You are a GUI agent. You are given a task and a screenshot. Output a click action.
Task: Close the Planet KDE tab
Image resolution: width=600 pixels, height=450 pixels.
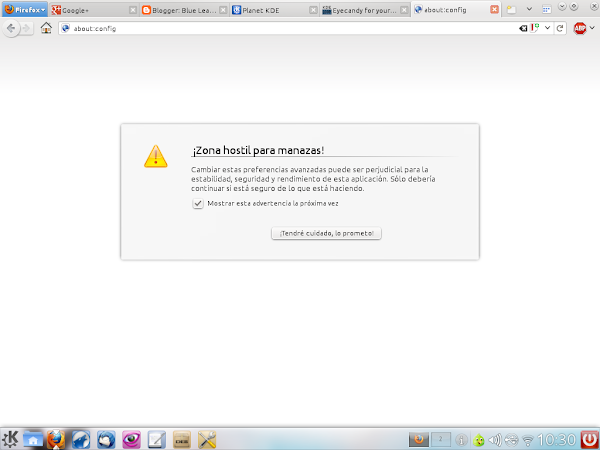[x=313, y=10]
